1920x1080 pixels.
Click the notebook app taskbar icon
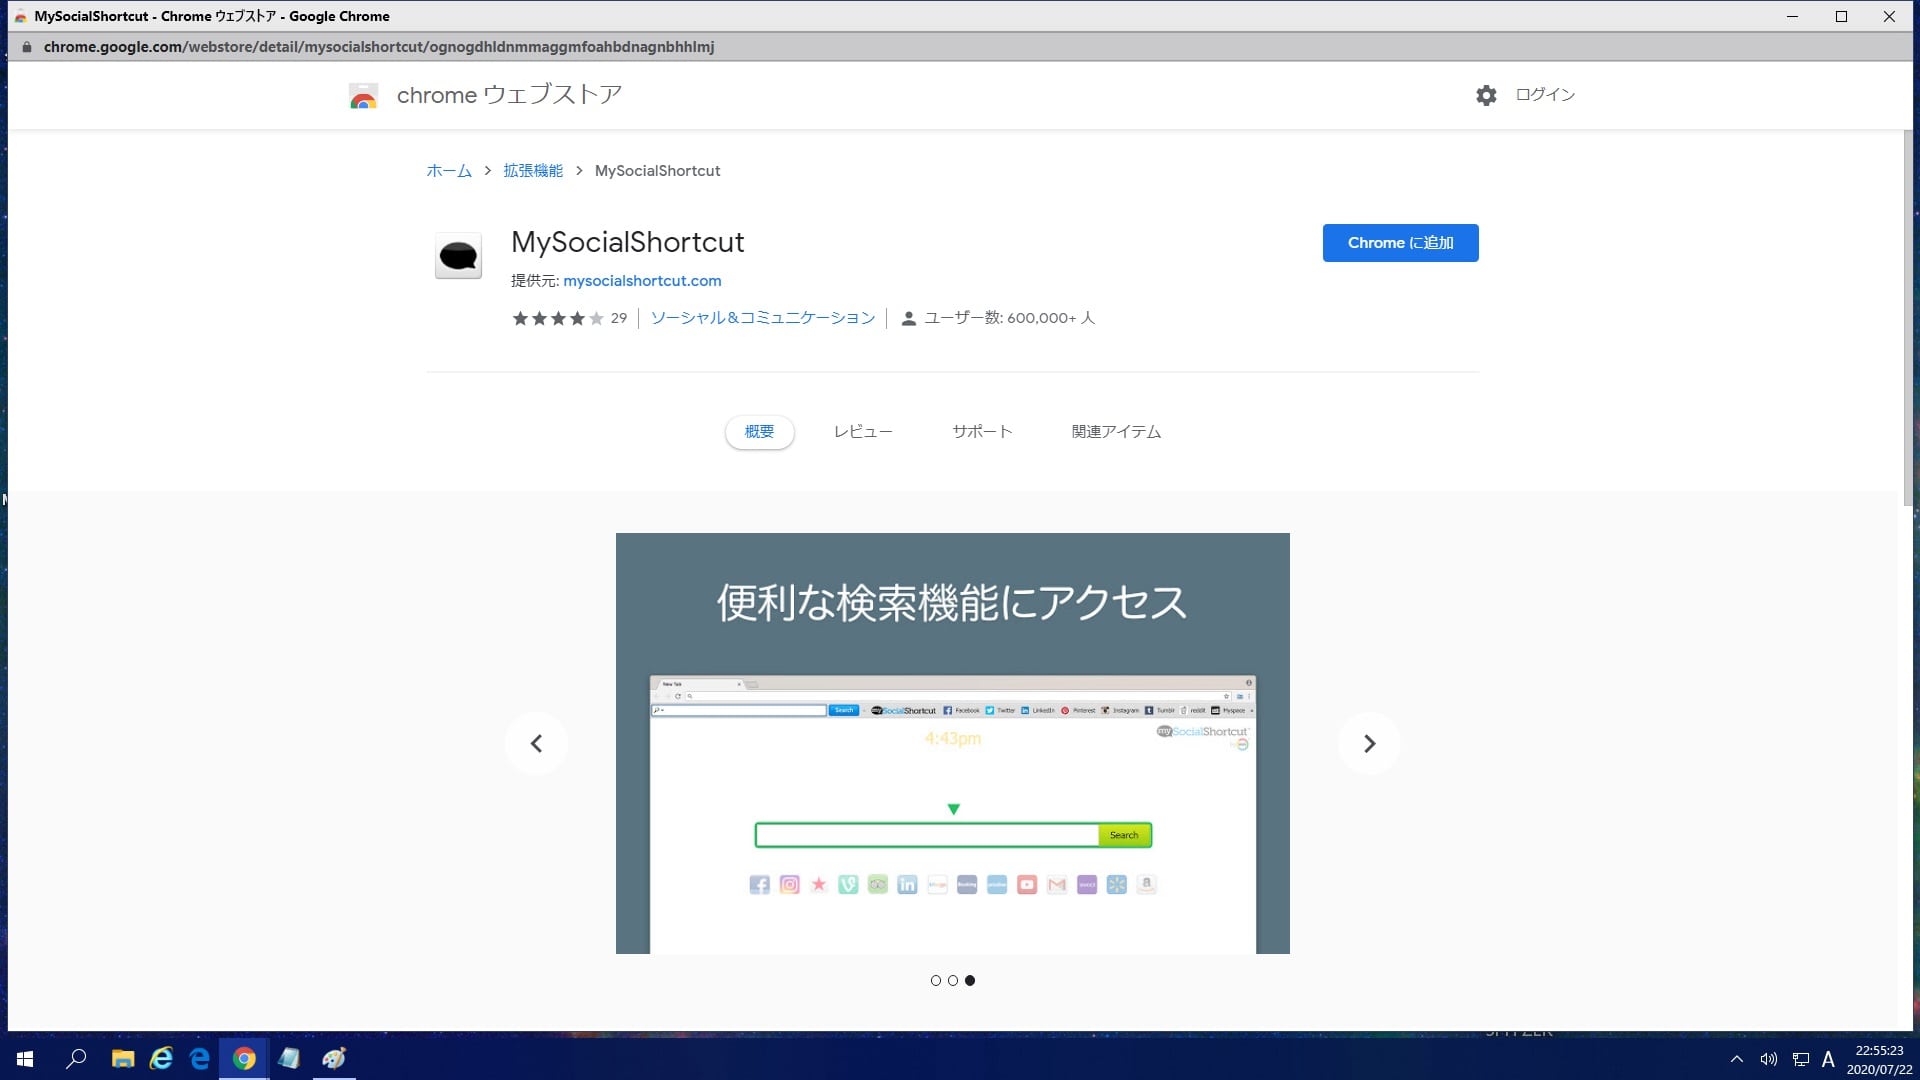[x=289, y=1058]
